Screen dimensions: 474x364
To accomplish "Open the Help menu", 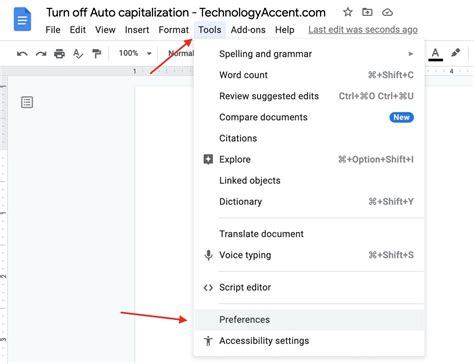I will pyautogui.click(x=285, y=30).
